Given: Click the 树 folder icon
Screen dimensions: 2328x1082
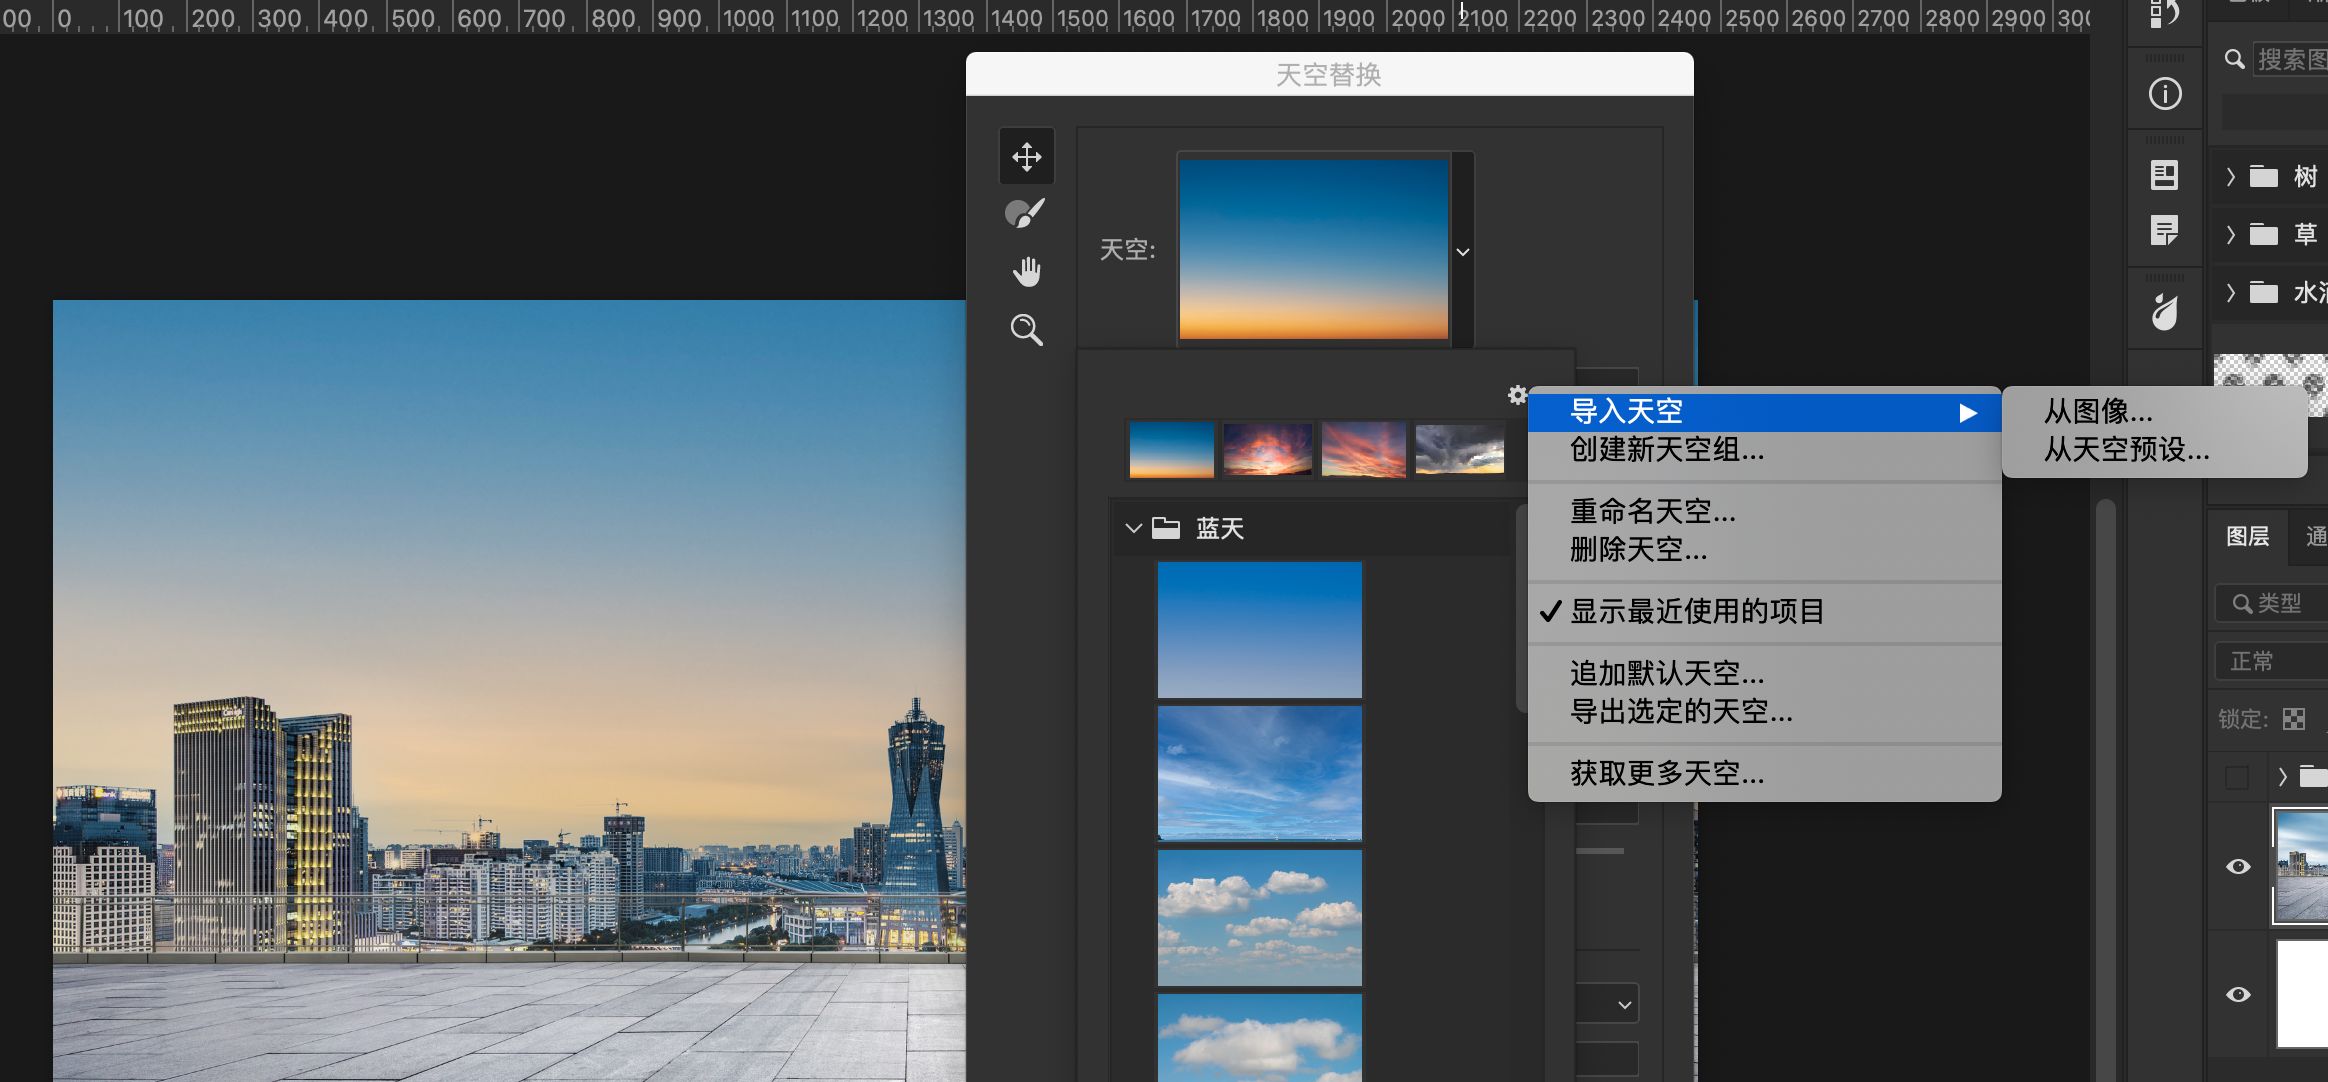Looking at the screenshot, I should [x=2264, y=177].
